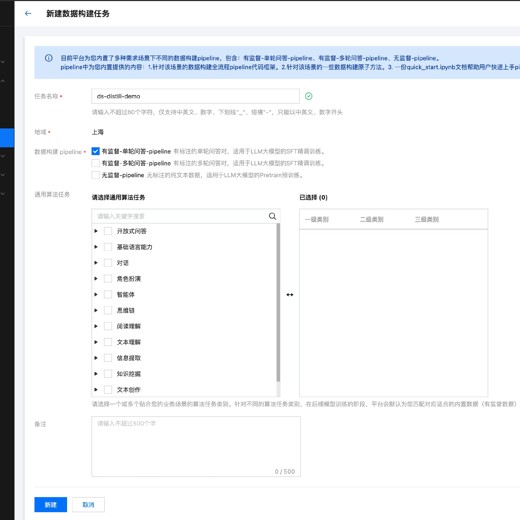Click the 取消 button
The height and width of the screenshot is (520, 520).
click(88, 505)
